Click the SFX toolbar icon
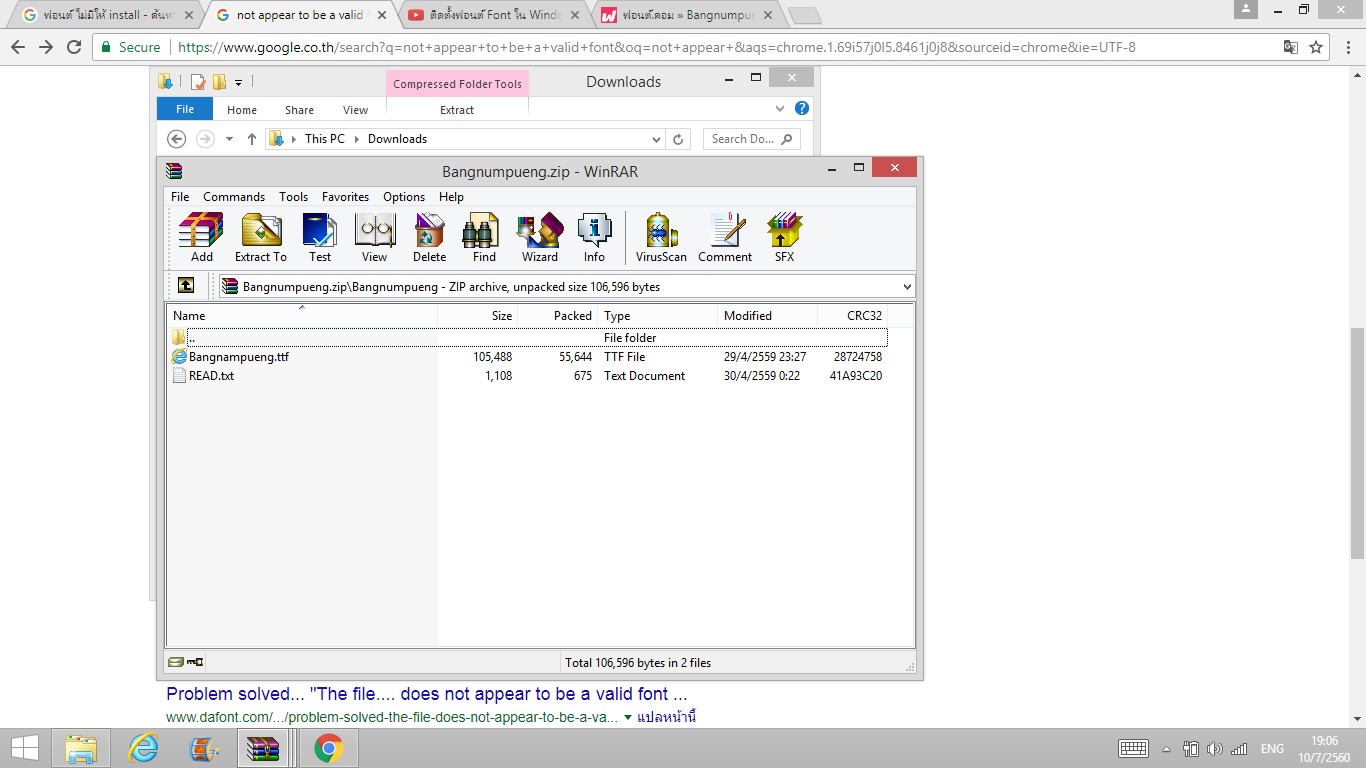The image size is (1366, 768). coord(784,238)
